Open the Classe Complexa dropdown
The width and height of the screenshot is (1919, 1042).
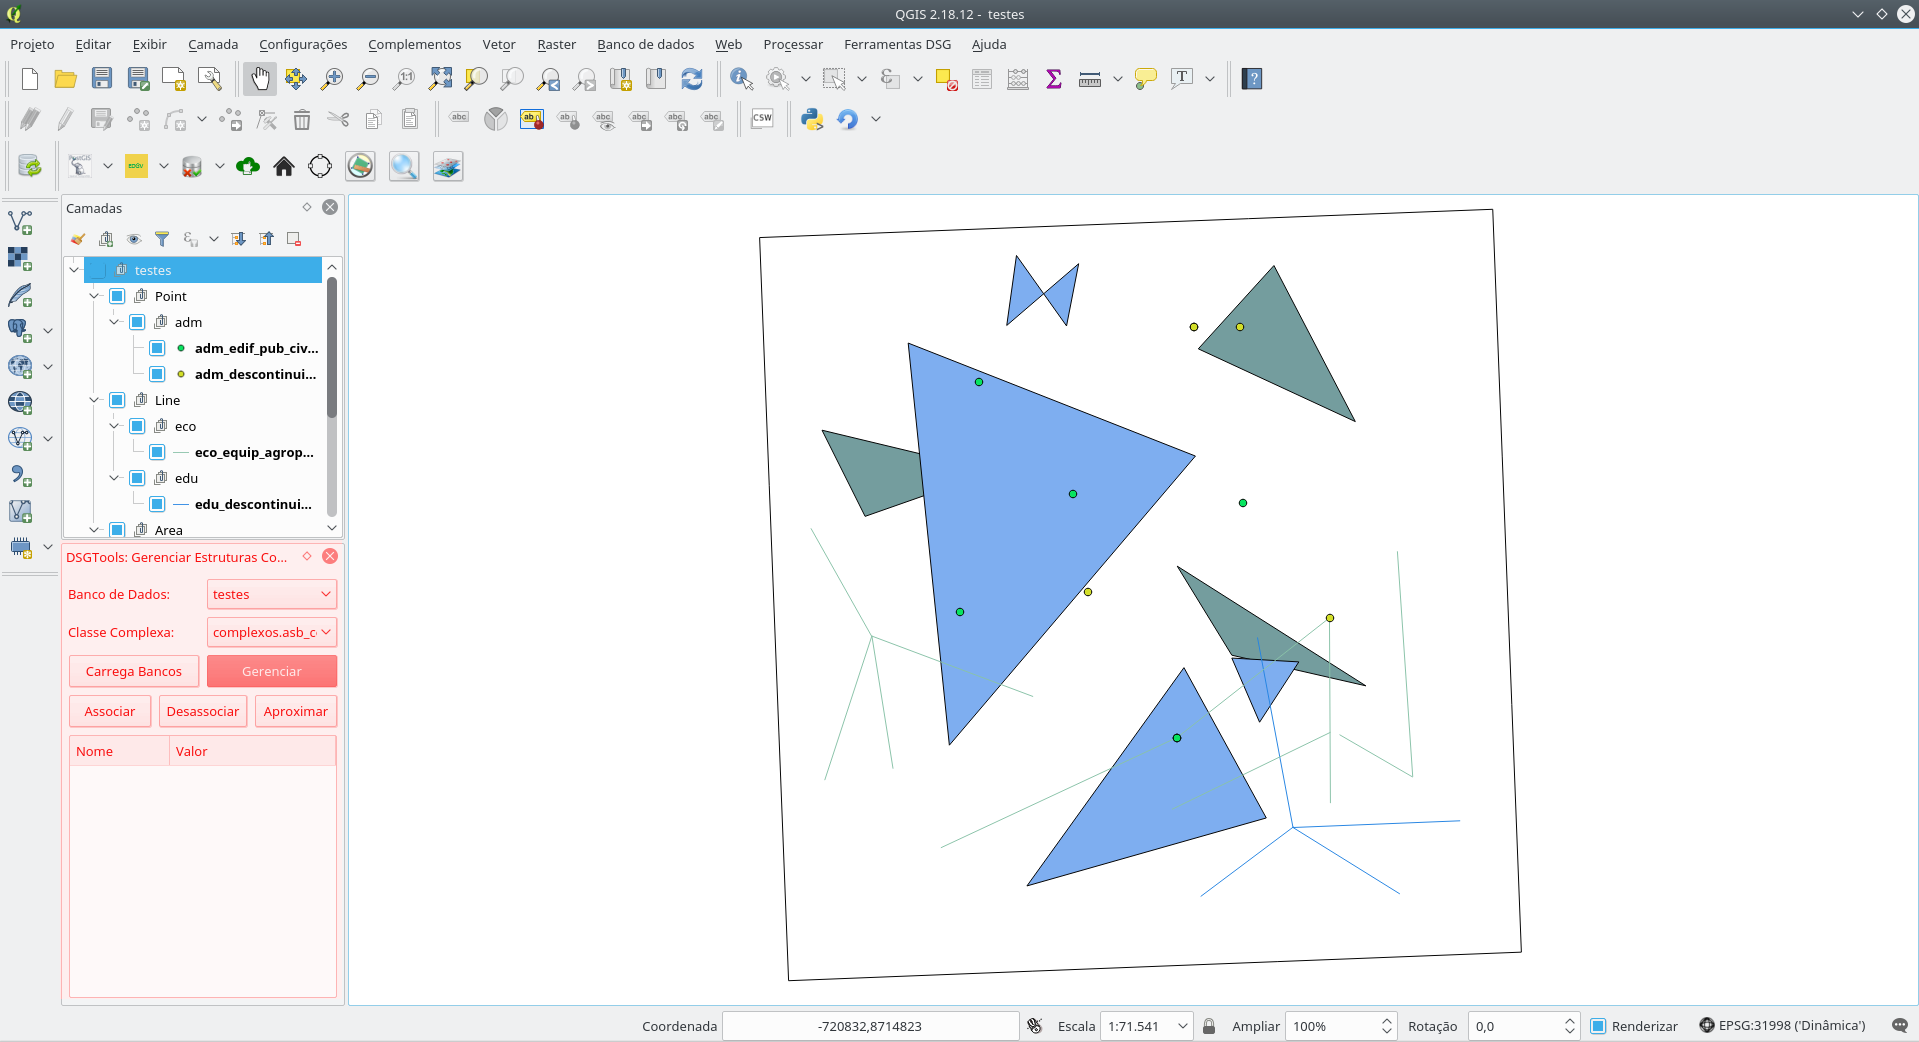coord(272,632)
